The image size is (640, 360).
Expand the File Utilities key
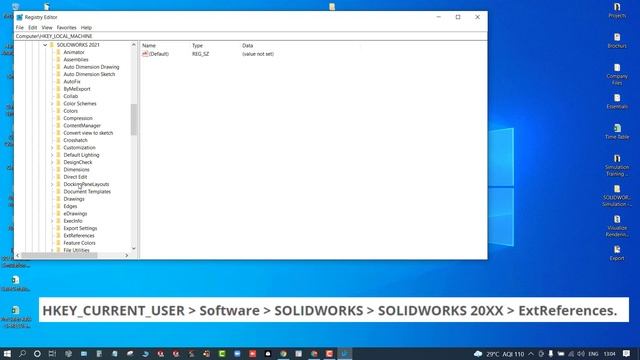pyautogui.click(x=52, y=250)
